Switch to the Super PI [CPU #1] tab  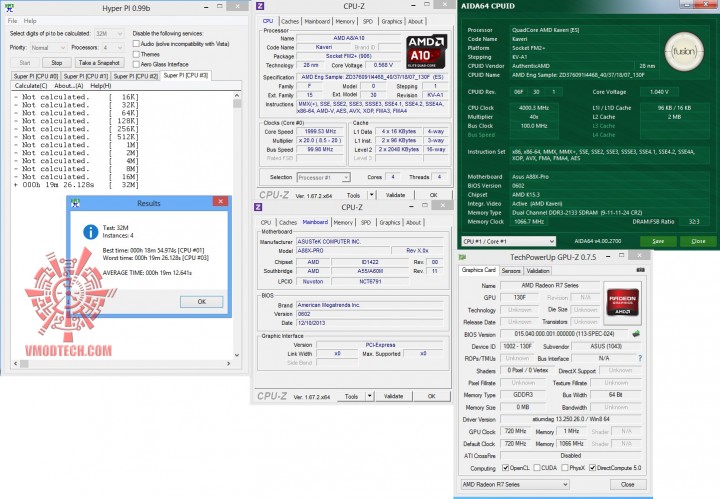[x=85, y=76]
